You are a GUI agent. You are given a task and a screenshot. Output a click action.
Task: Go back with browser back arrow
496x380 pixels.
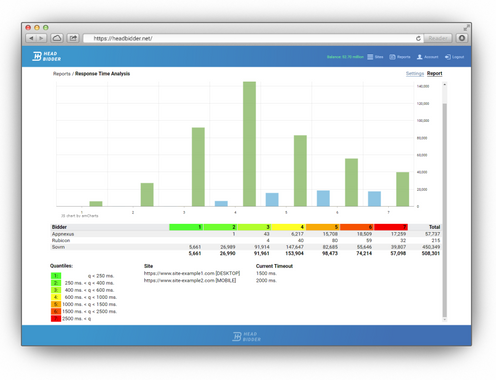point(31,38)
